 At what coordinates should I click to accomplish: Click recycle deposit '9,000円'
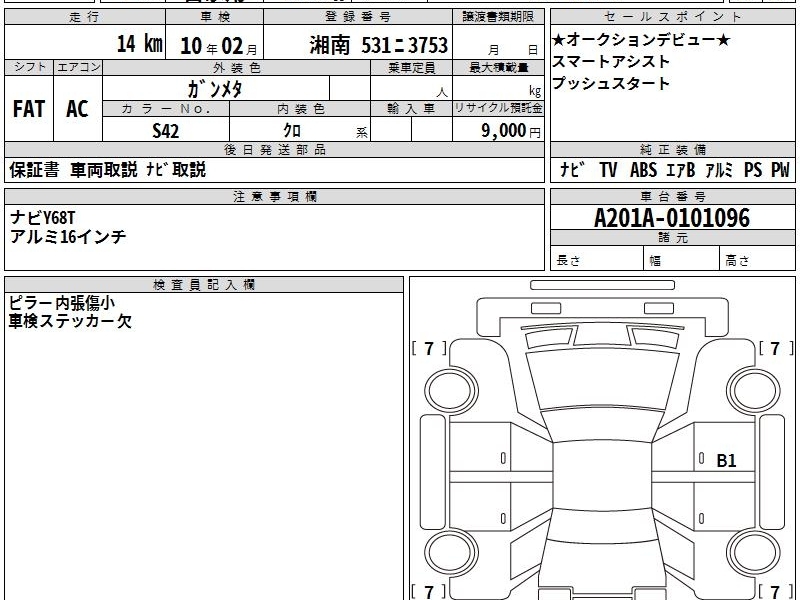(x=511, y=131)
